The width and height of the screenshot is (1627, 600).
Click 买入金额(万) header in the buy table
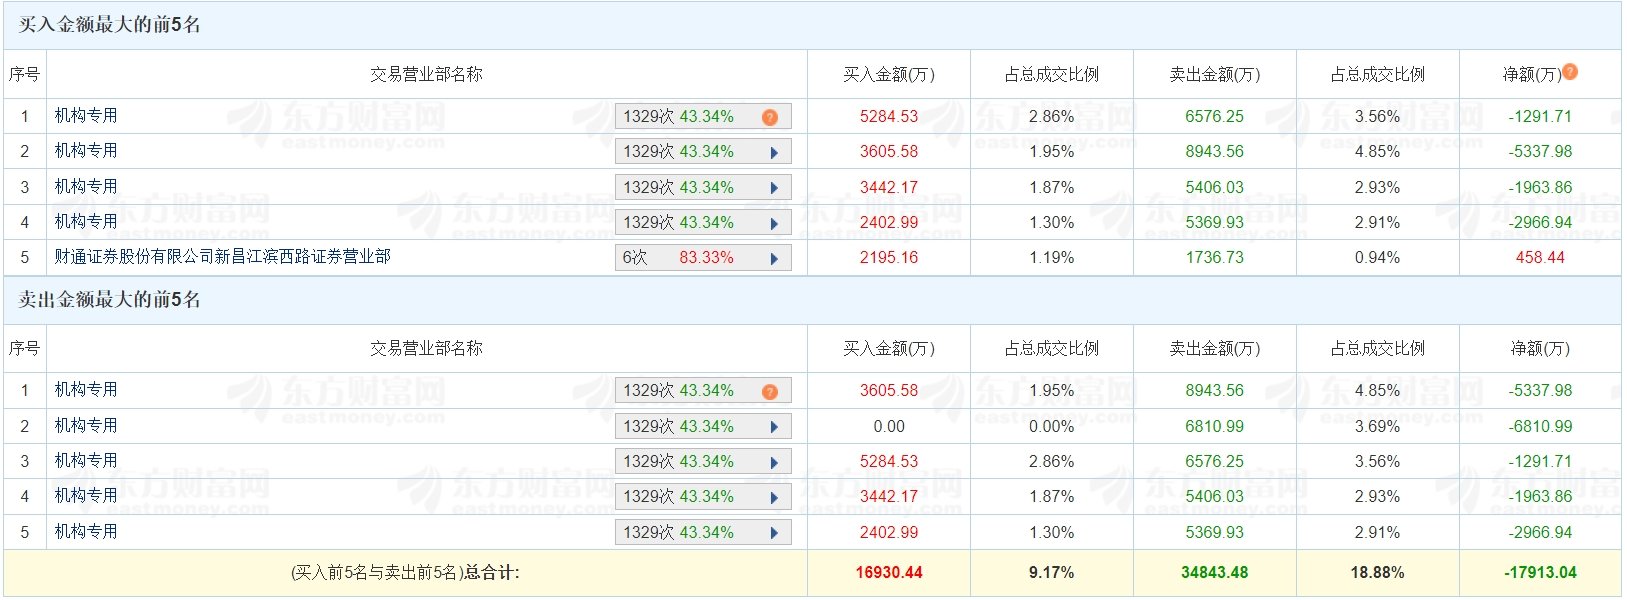889,74
